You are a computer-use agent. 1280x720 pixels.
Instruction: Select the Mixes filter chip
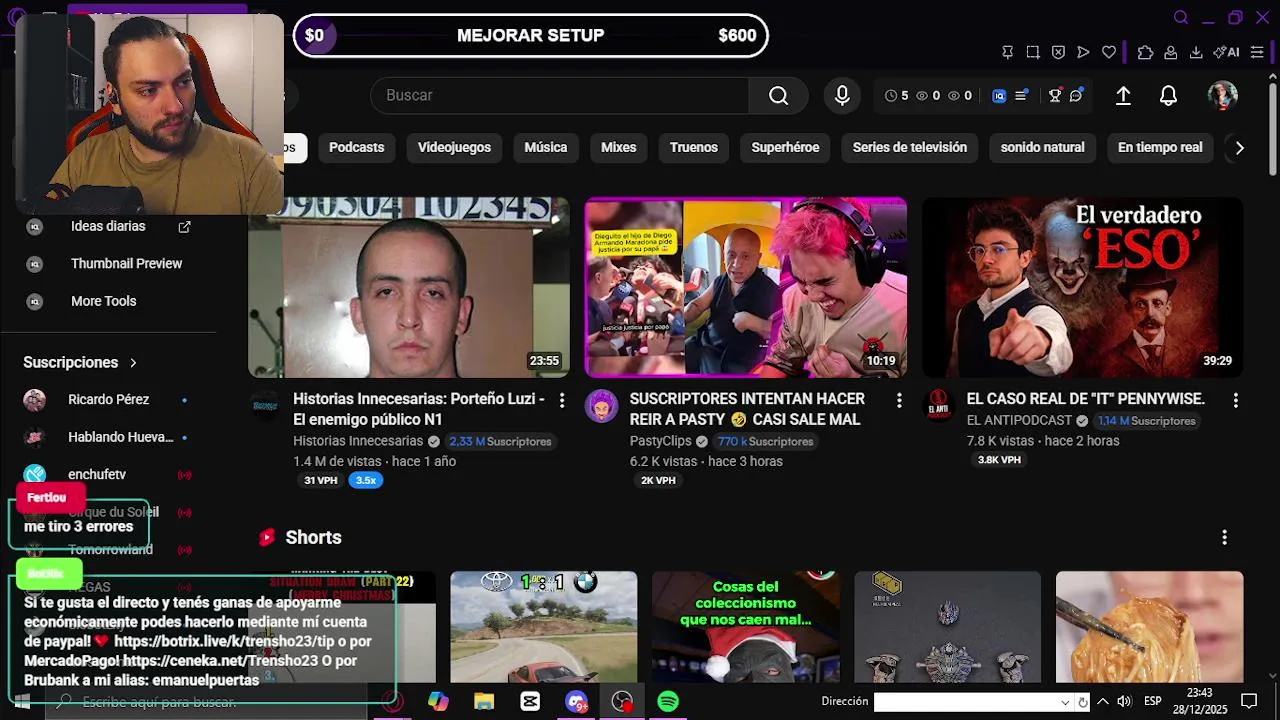pyautogui.click(x=618, y=147)
